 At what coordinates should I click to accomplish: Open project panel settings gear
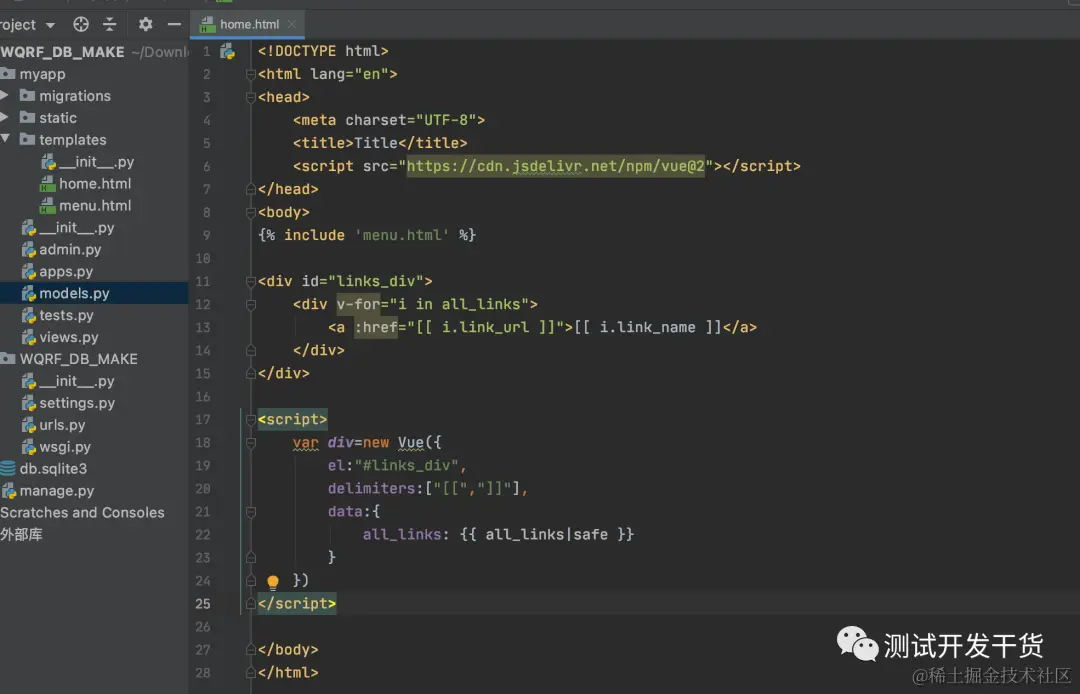point(145,25)
